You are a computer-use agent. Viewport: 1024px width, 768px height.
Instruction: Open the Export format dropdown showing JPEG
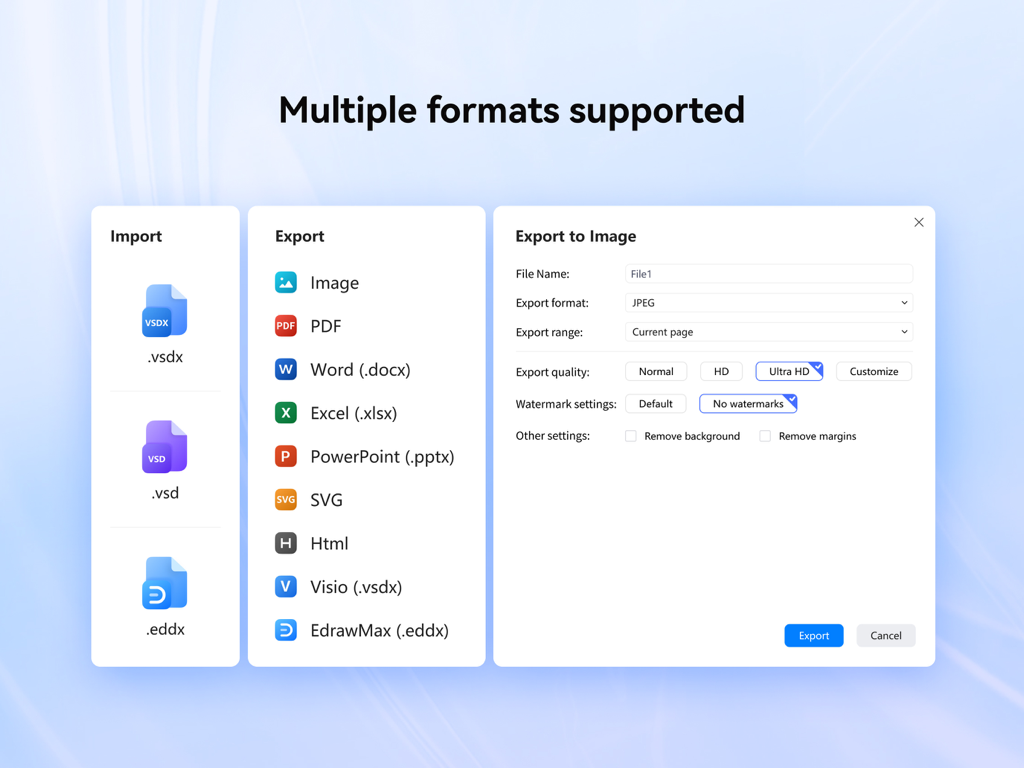point(768,302)
